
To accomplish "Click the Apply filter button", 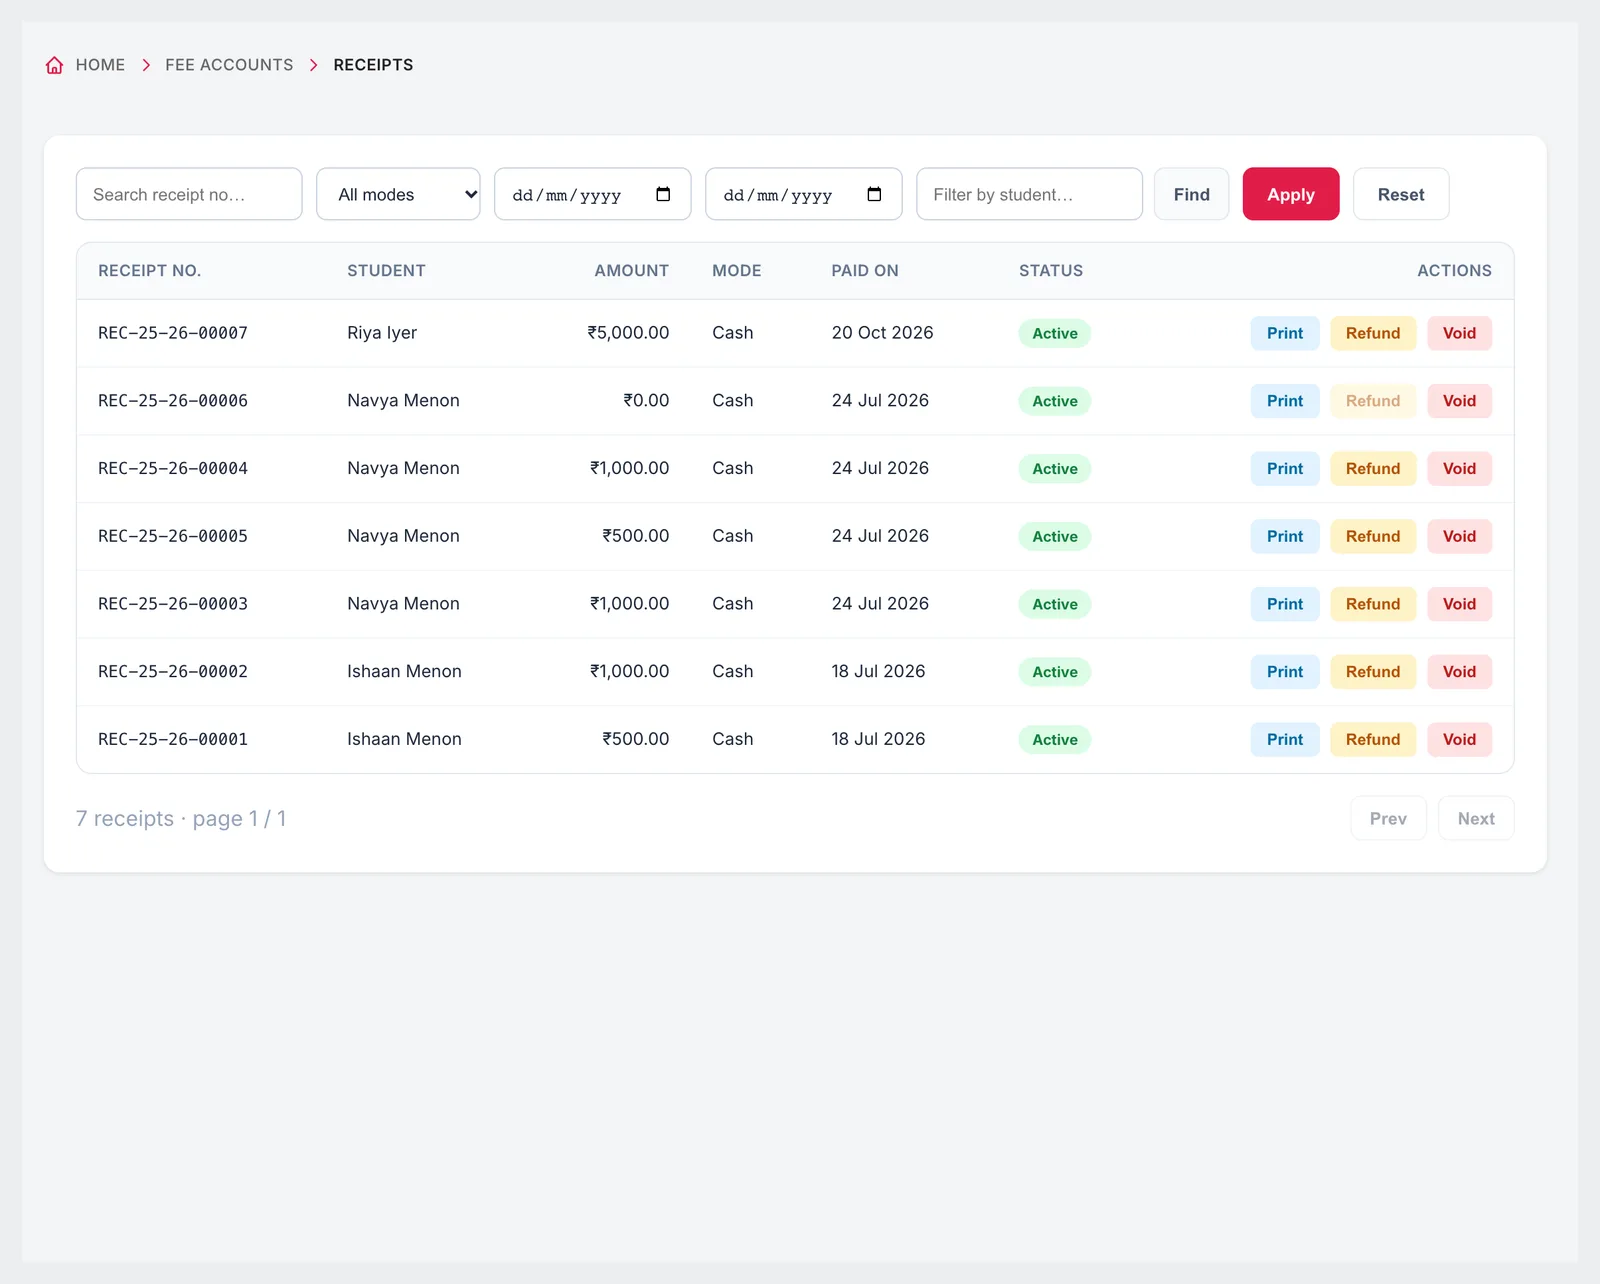I will click(1291, 194).
